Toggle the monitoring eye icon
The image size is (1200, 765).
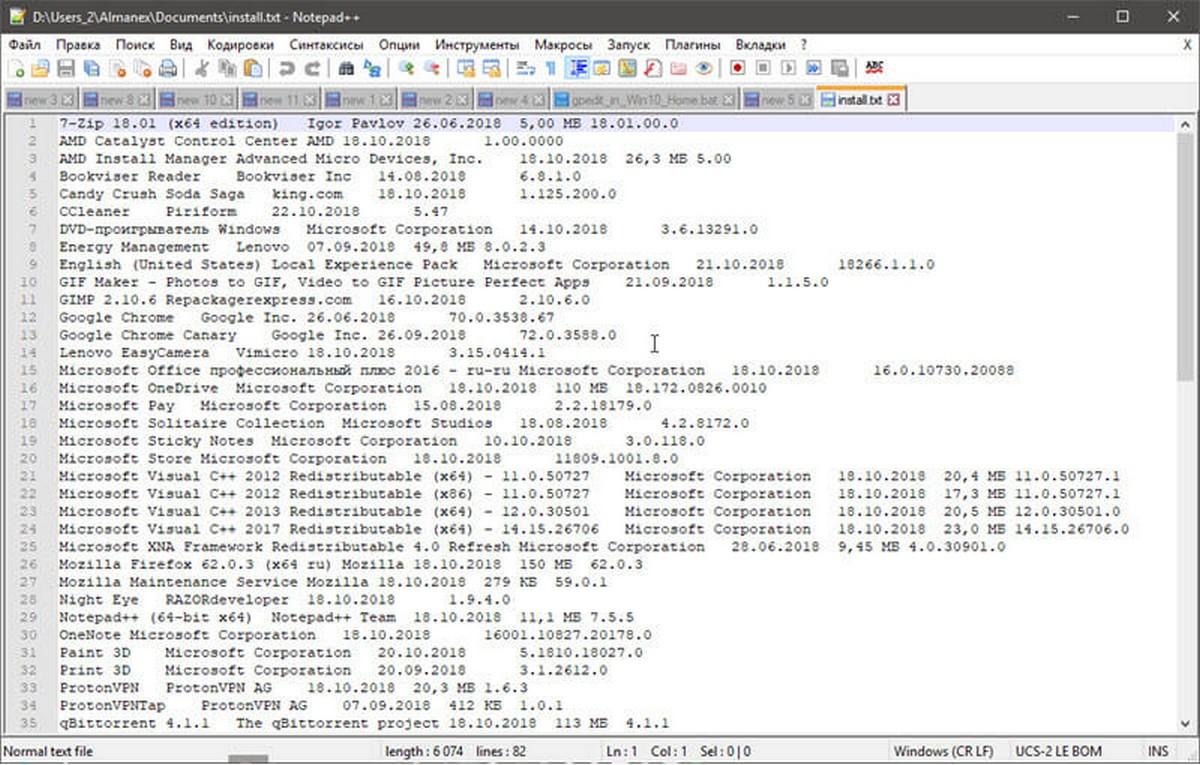pyautogui.click(x=704, y=68)
